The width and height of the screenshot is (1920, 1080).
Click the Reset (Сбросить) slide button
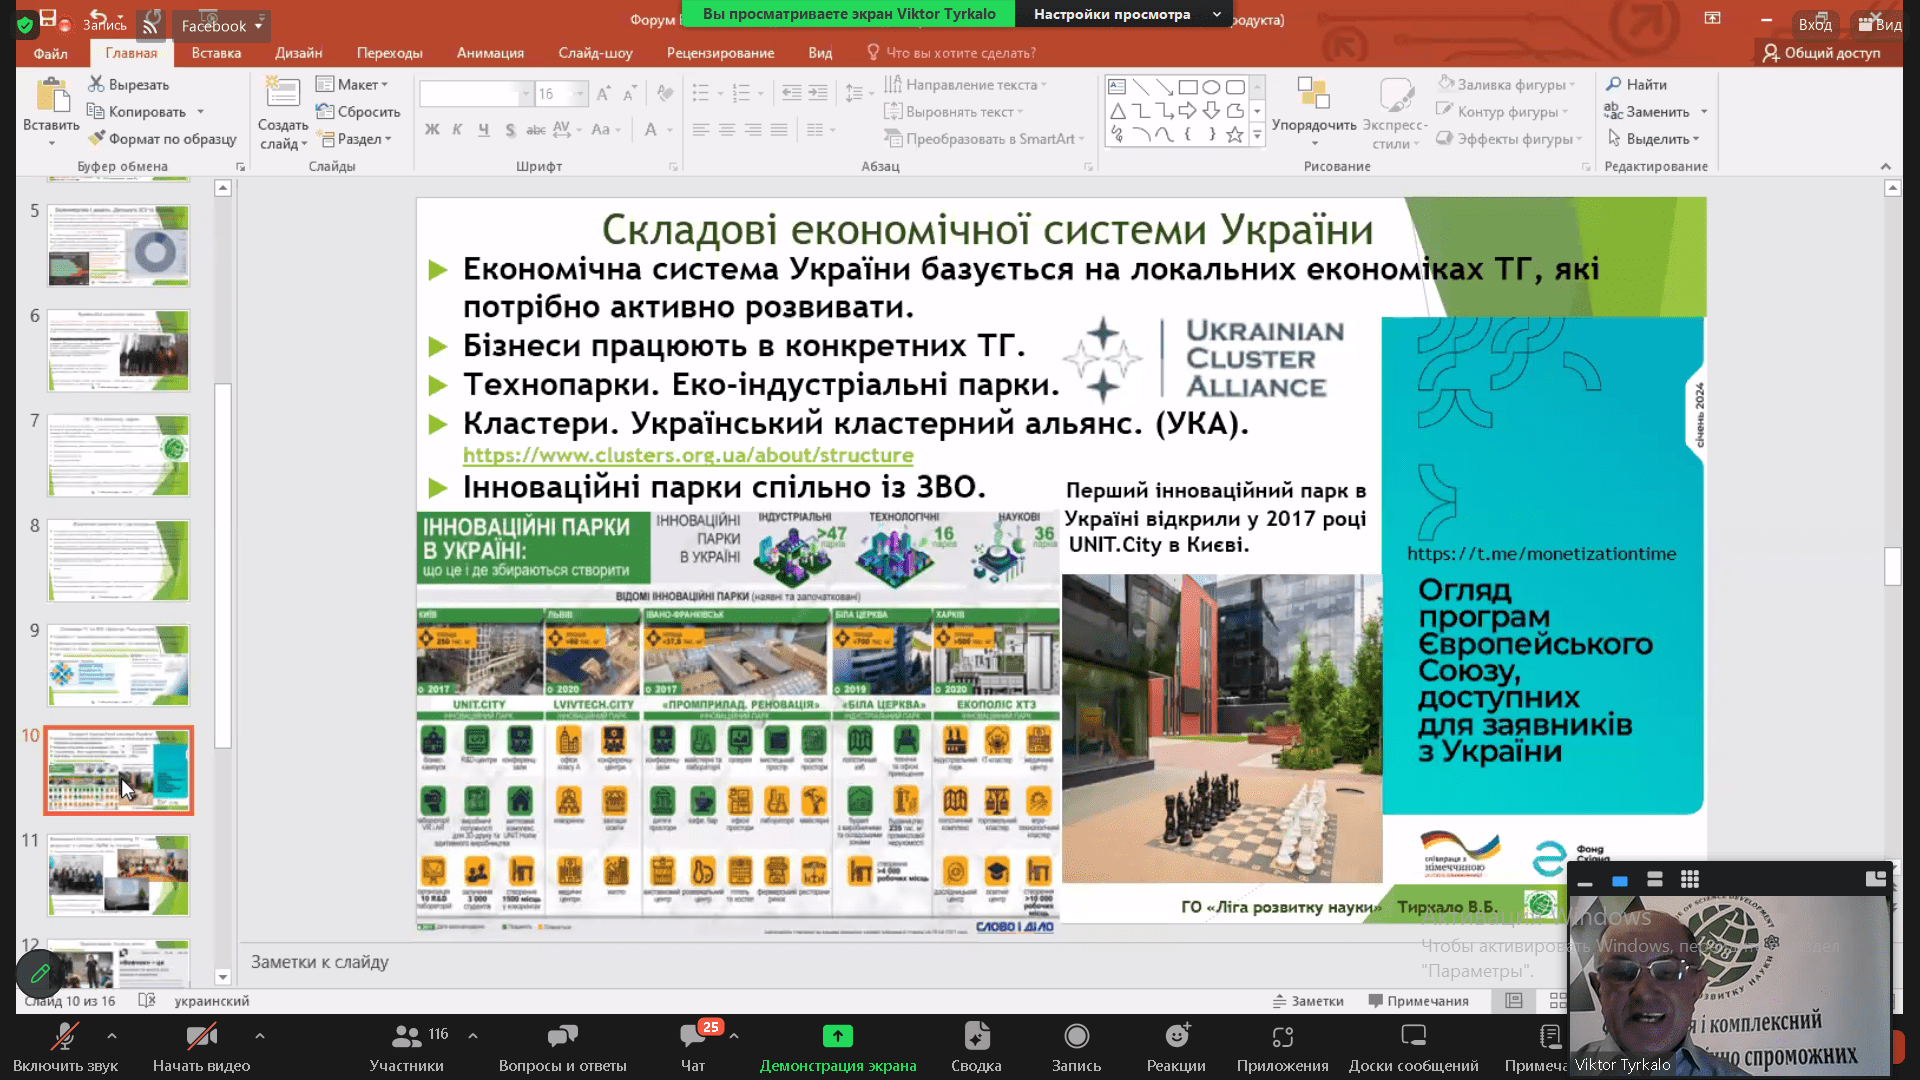[358, 111]
